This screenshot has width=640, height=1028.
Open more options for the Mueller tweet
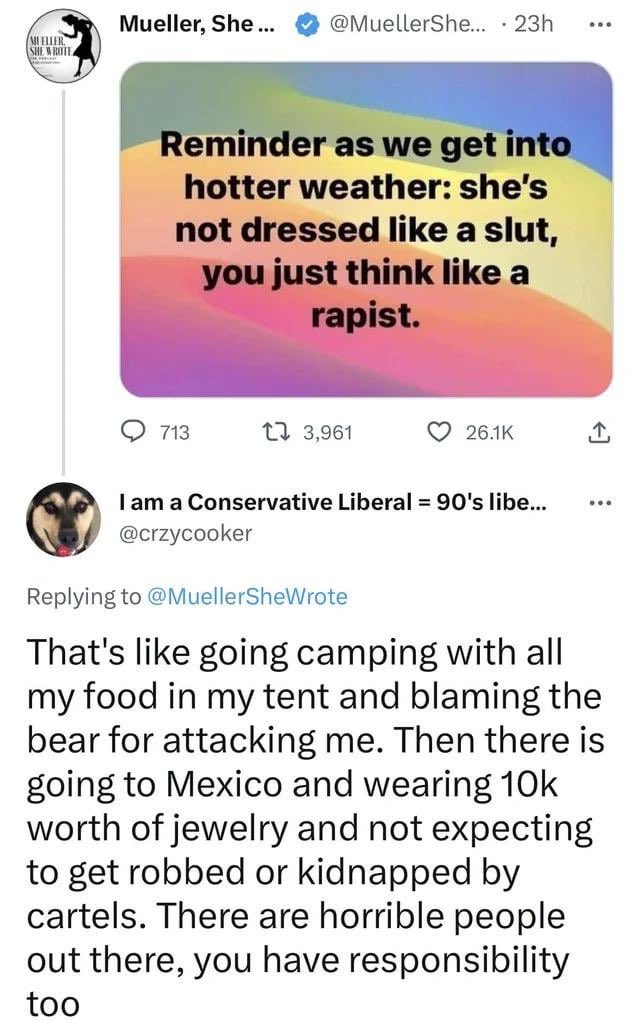600,25
